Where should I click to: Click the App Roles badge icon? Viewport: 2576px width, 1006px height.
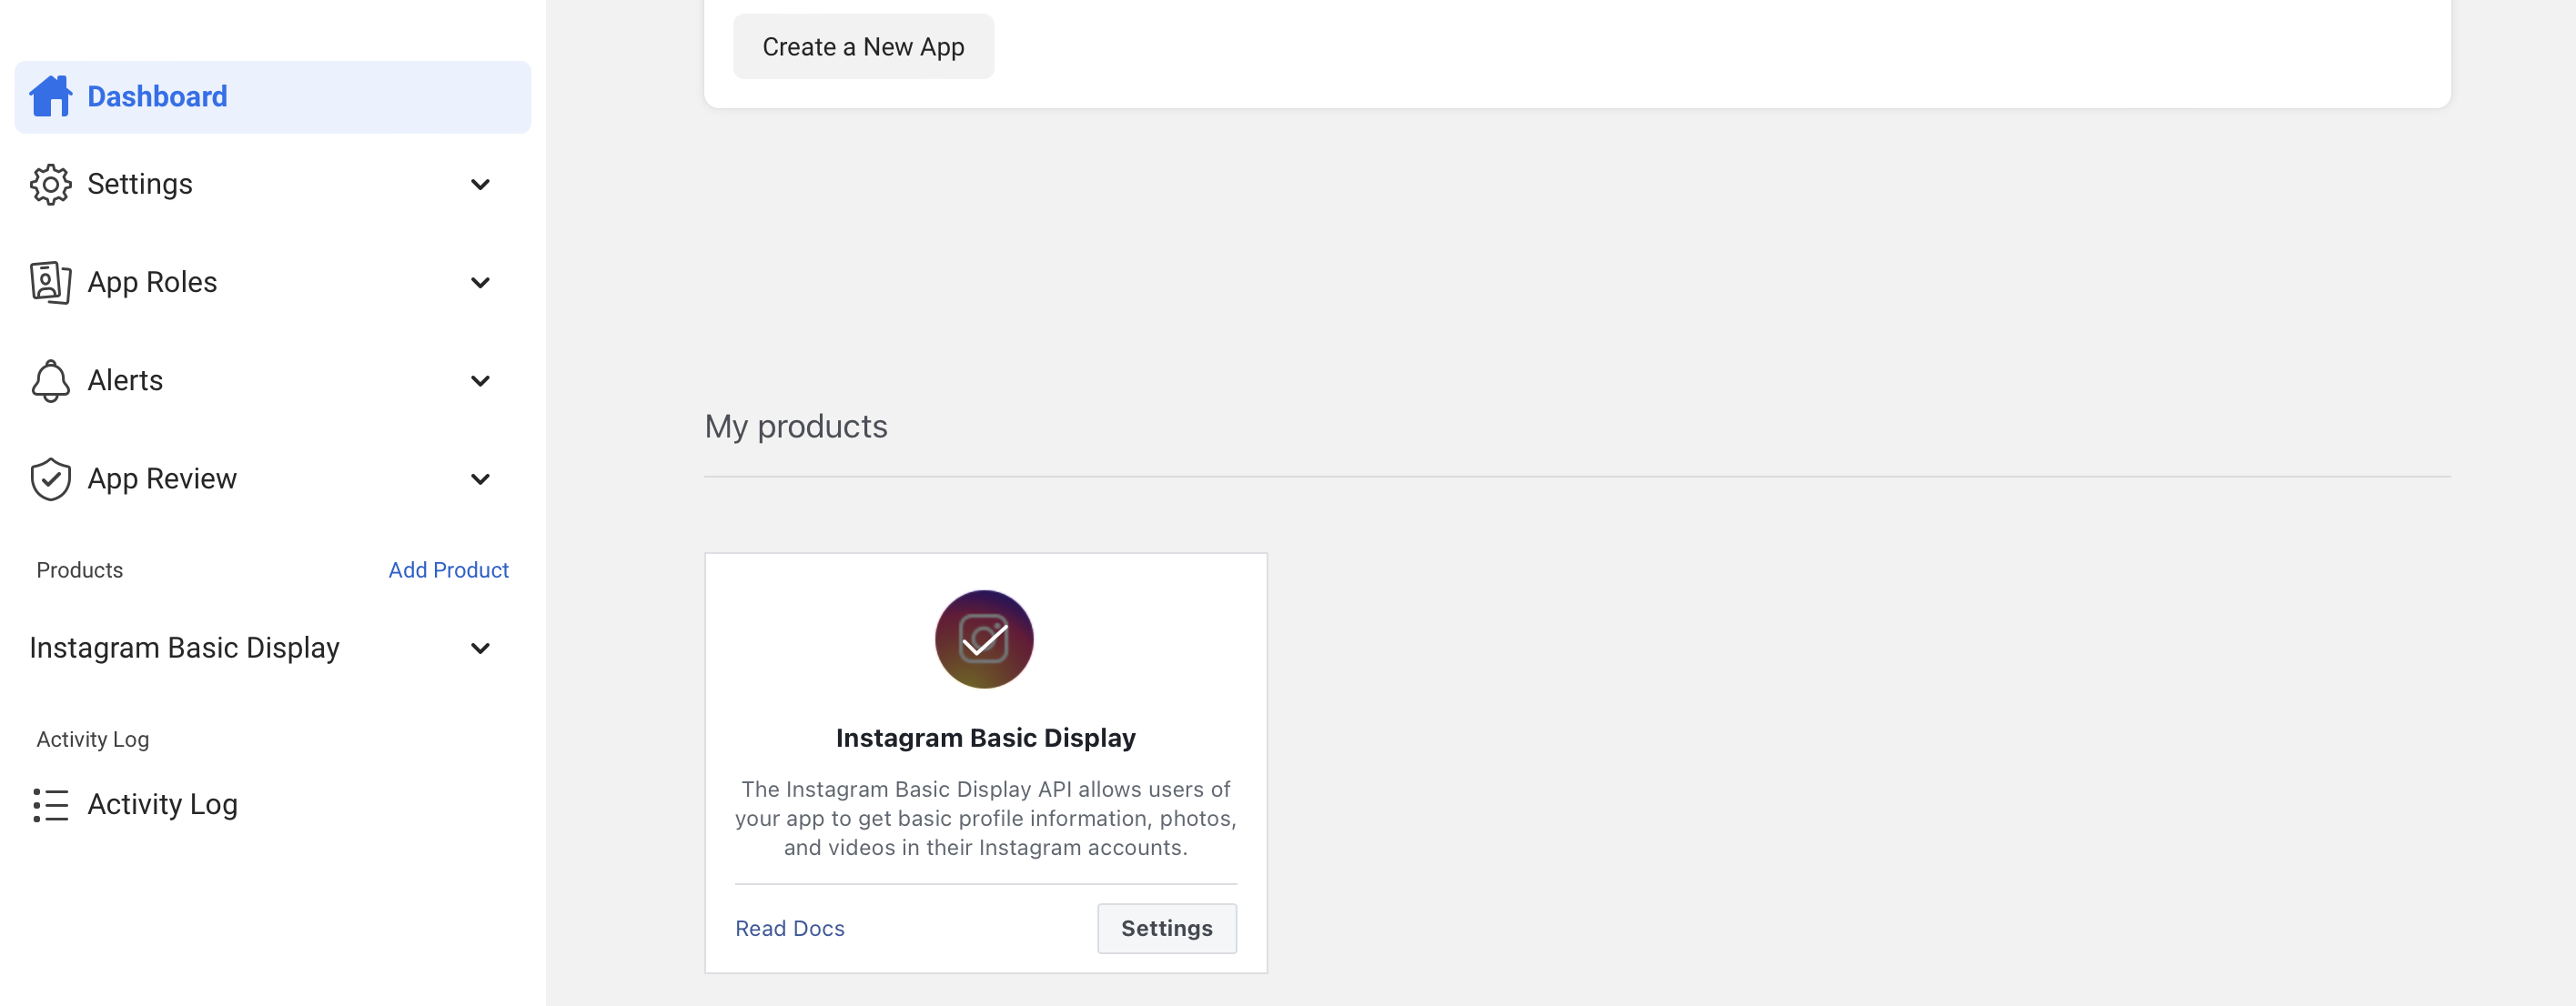click(50, 282)
